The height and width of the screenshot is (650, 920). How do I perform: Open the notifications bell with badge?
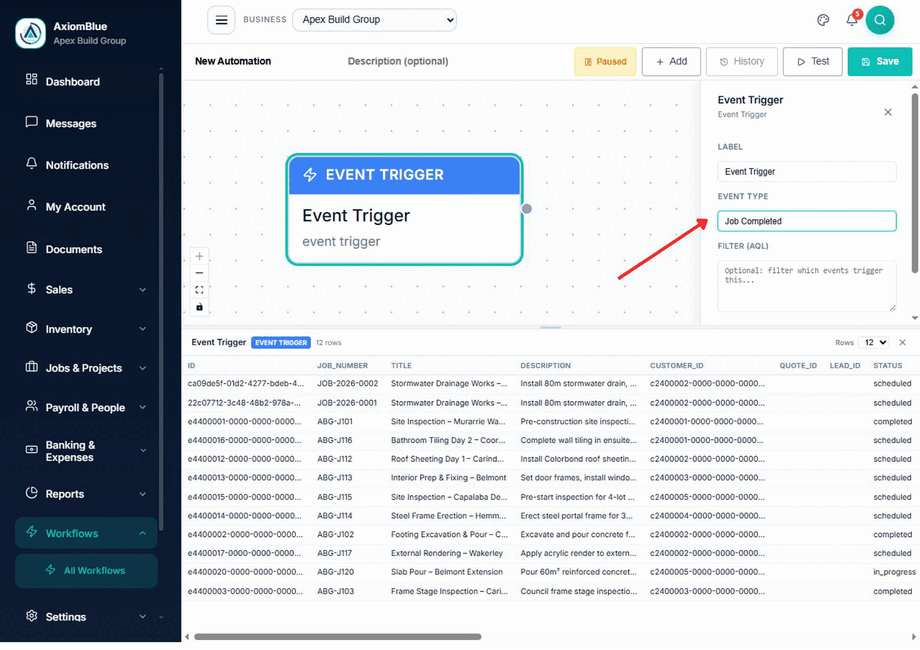coord(853,19)
